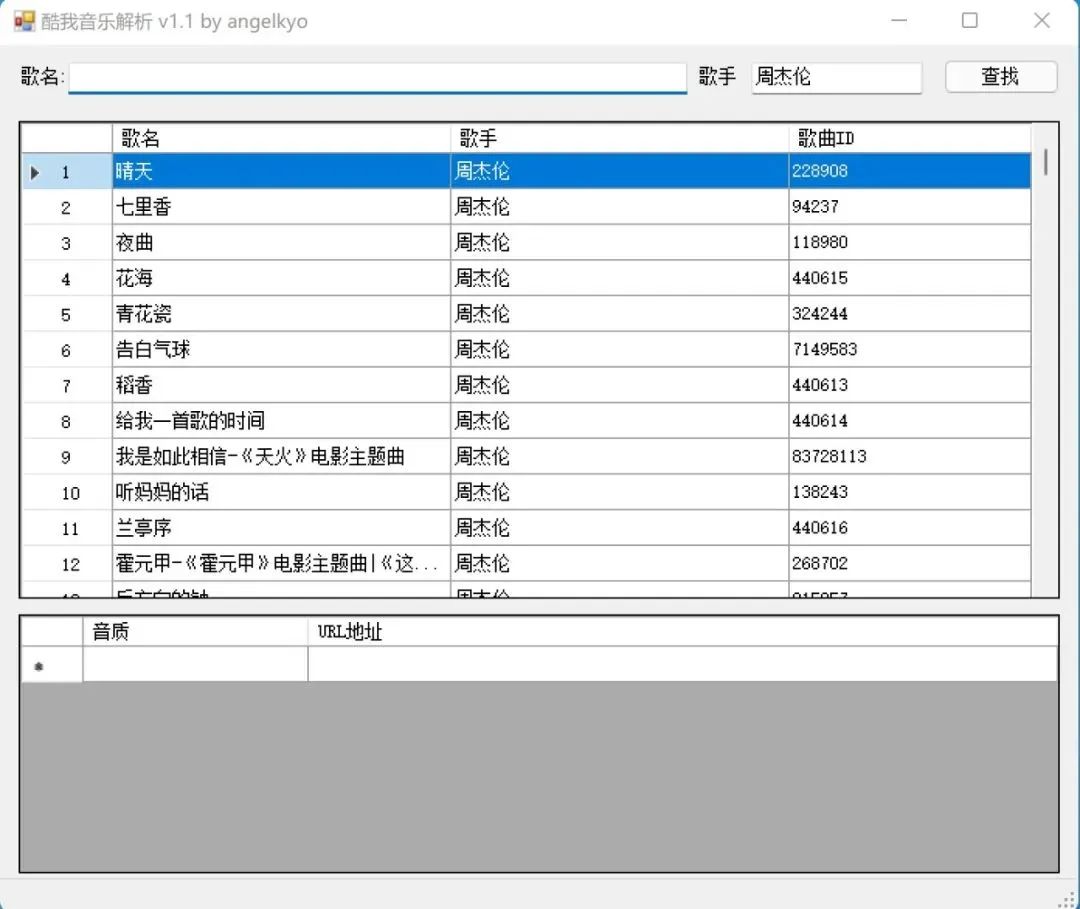Click the 歌名 search input field

click(x=377, y=78)
